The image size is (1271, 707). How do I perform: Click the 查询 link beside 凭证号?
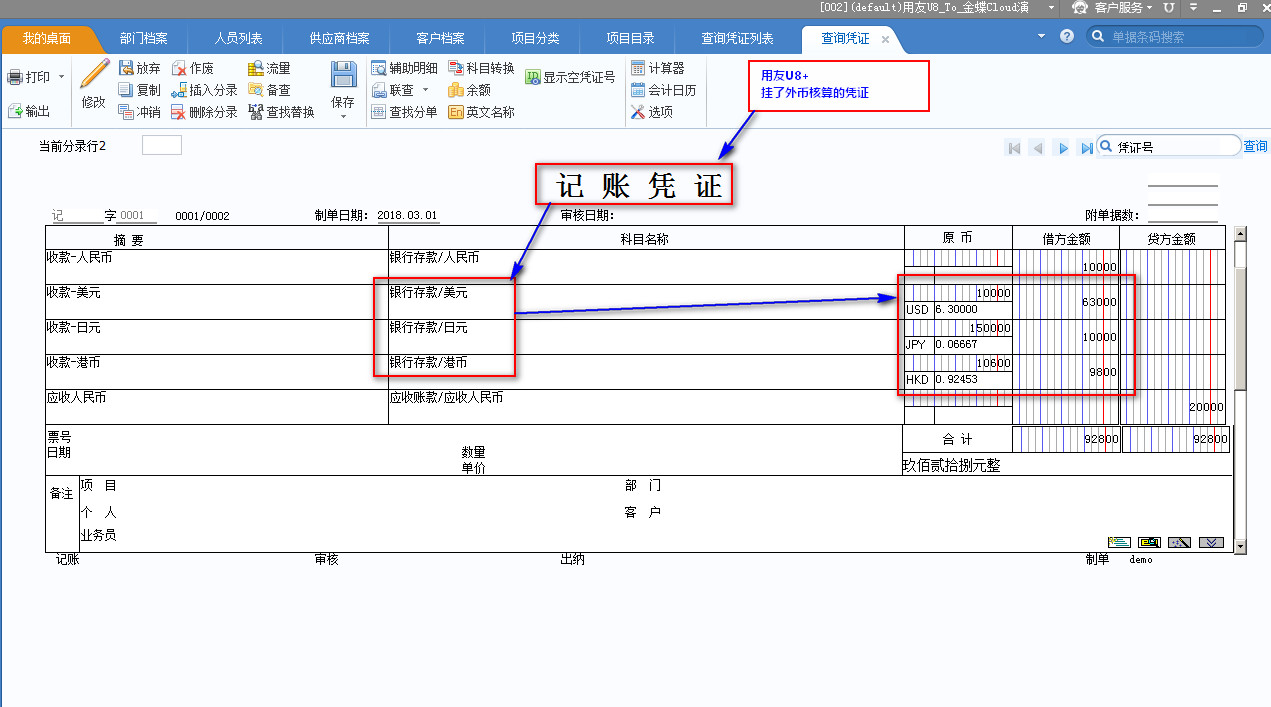[1255, 147]
